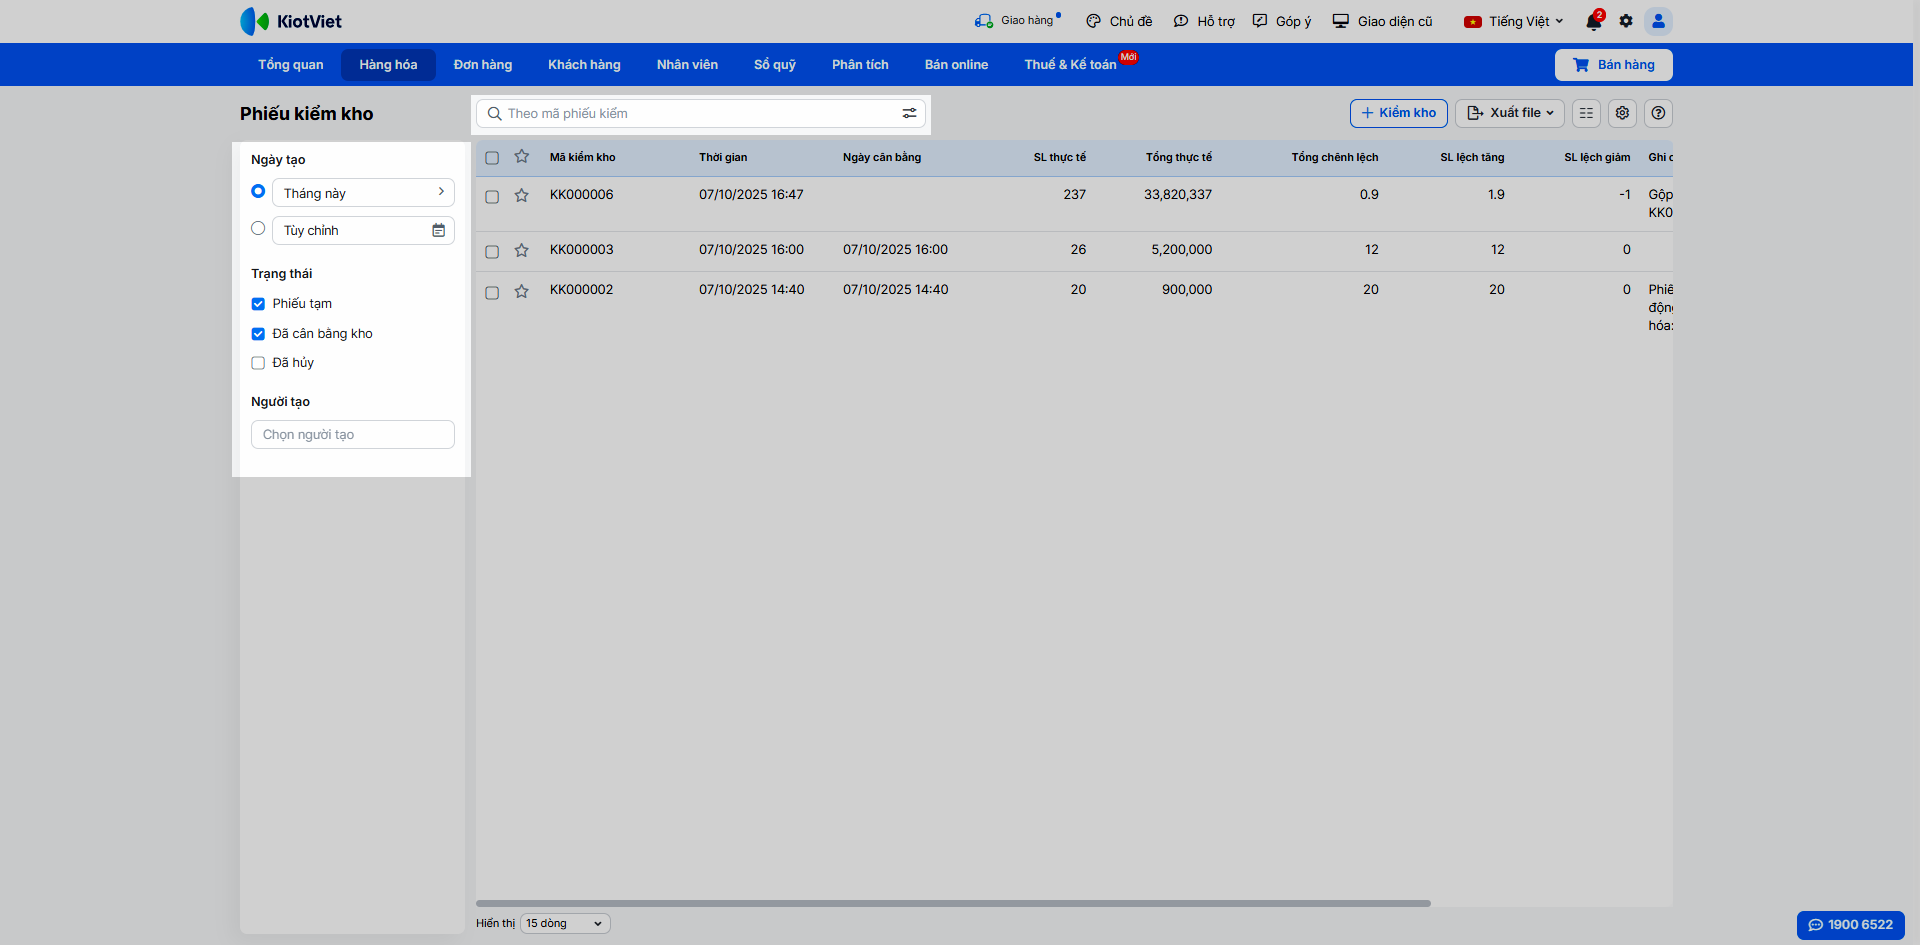
Task: Toggle the list view layout icon
Action: [x=1586, y=113]
